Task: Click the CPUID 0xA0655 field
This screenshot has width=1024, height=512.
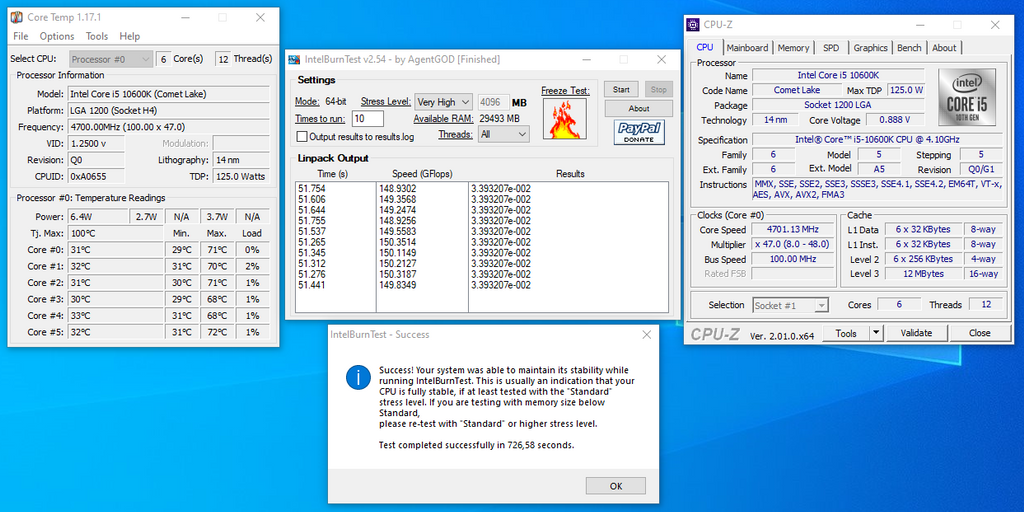Action: pyautogui.click(x=96, y=176)
